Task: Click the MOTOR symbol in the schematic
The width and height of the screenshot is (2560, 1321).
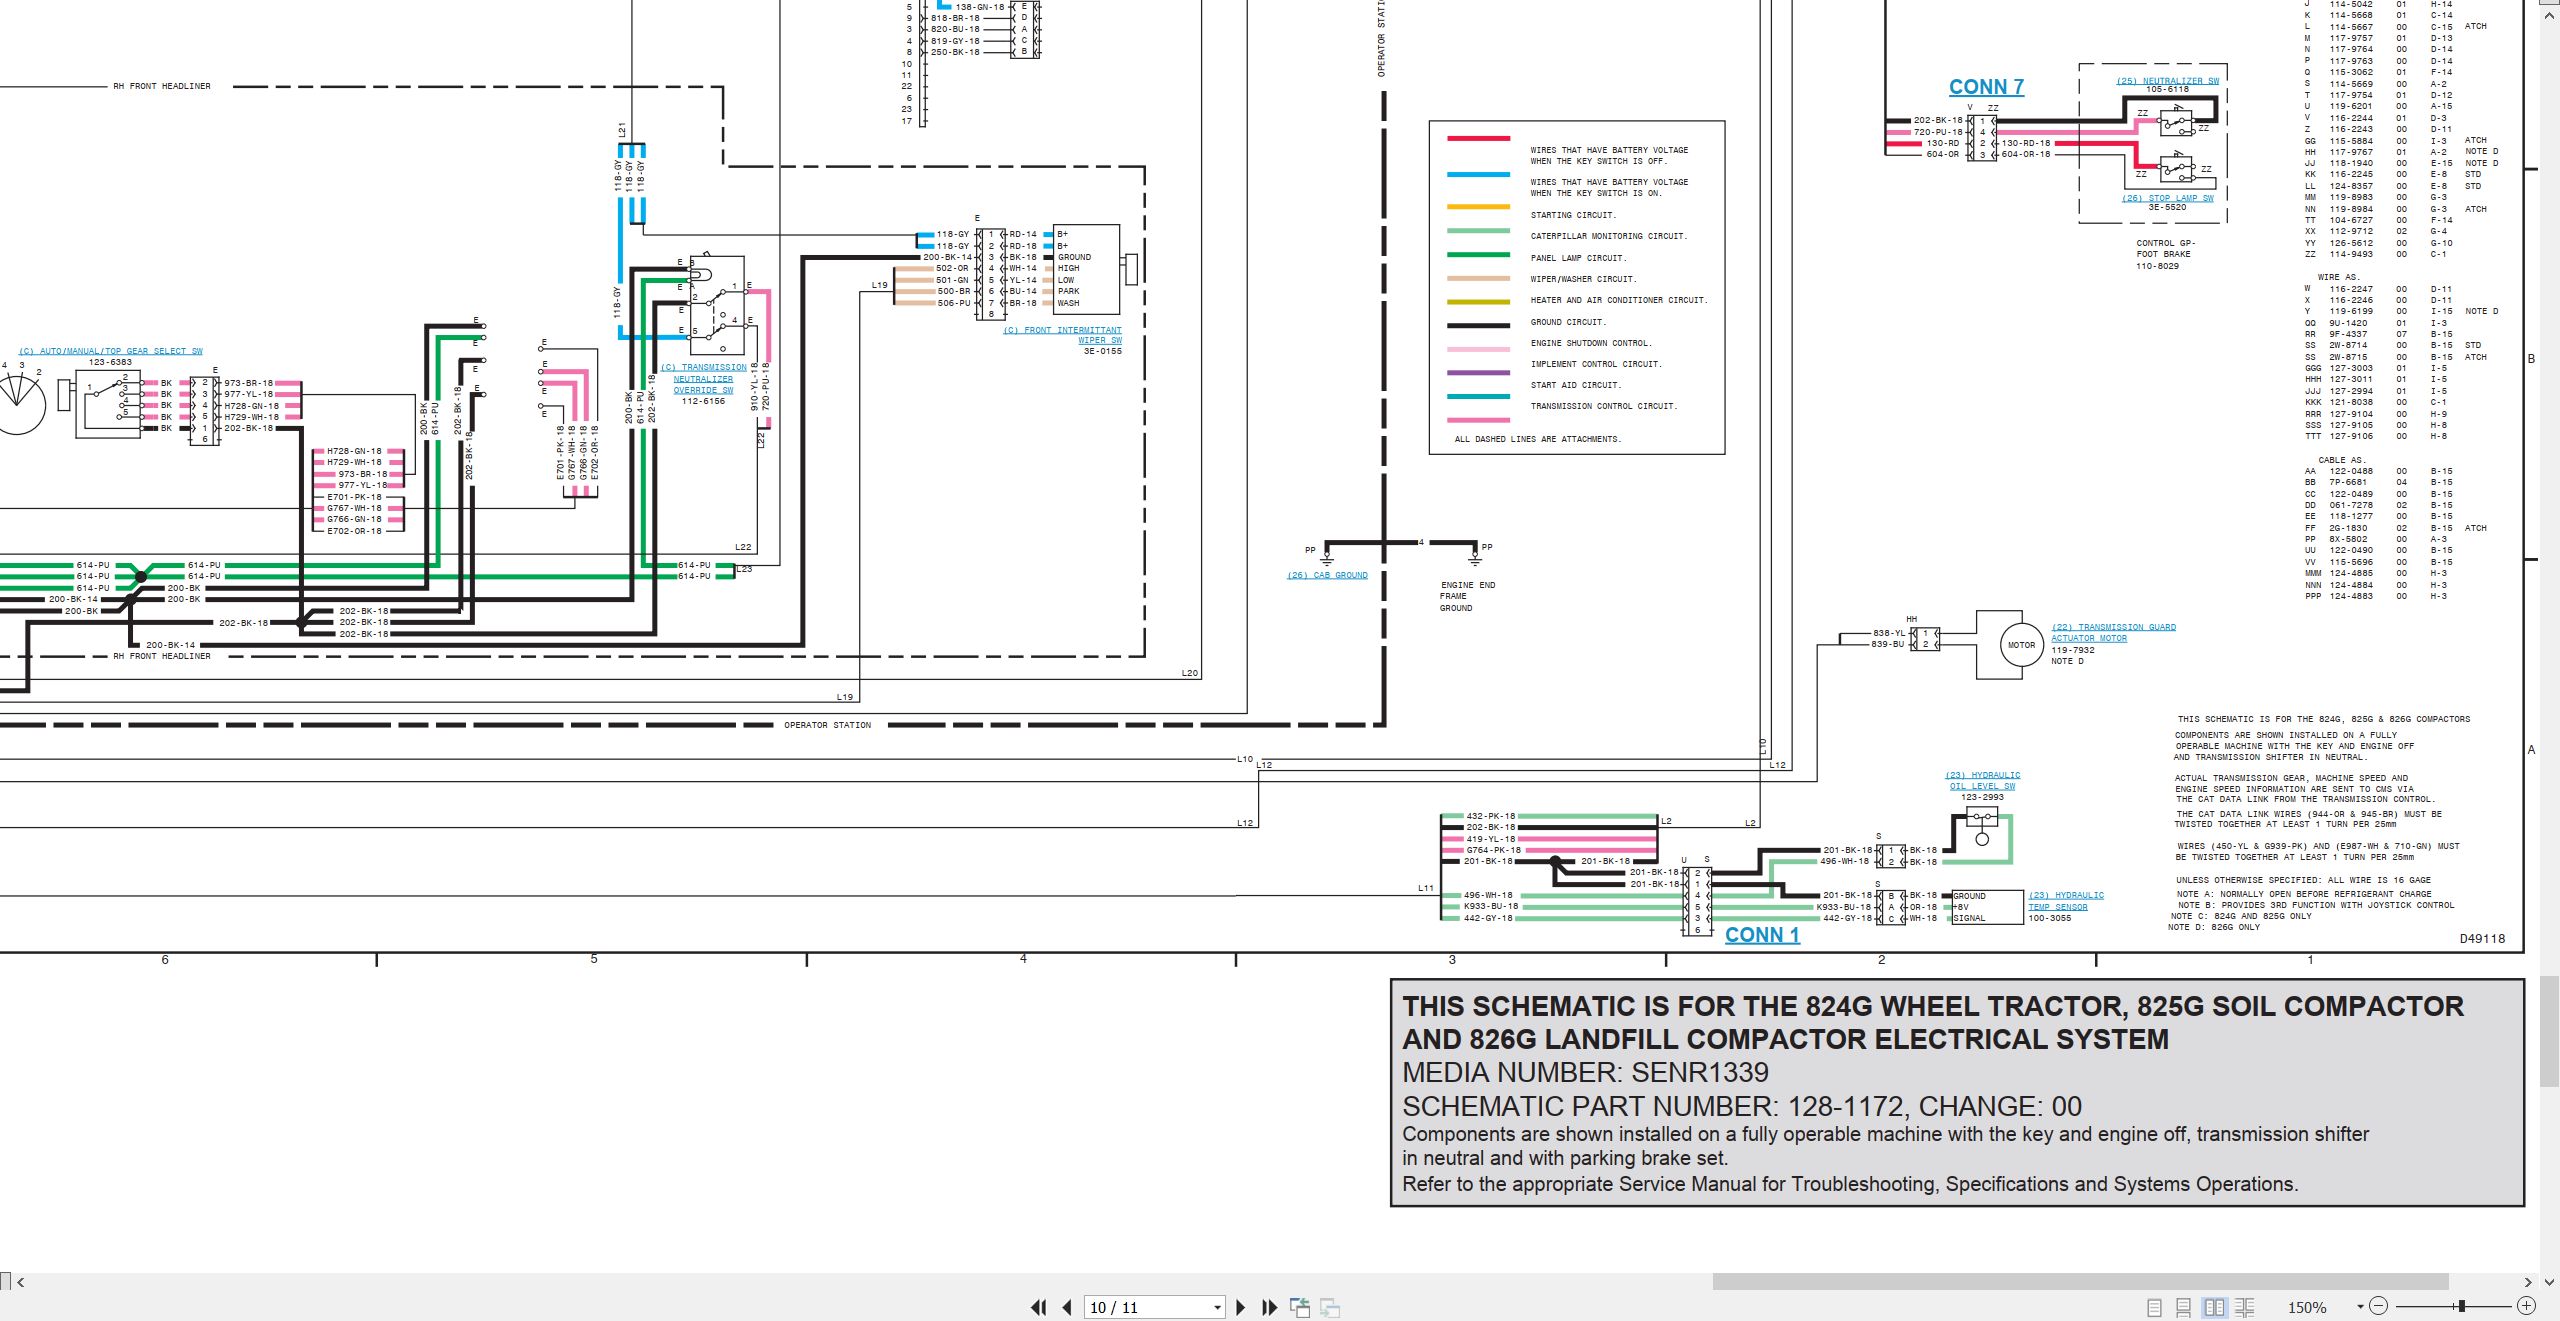Action: click(x=2021, y=645)
